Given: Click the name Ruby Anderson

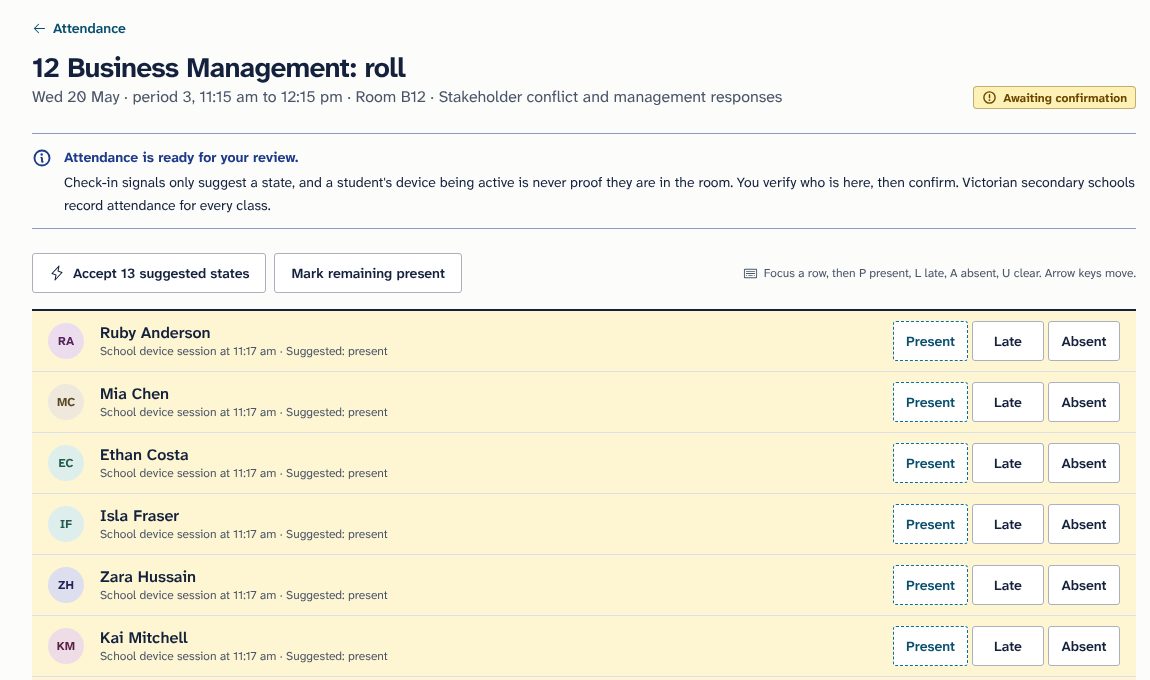Looking at the screenshot, I should coord(155,332).
